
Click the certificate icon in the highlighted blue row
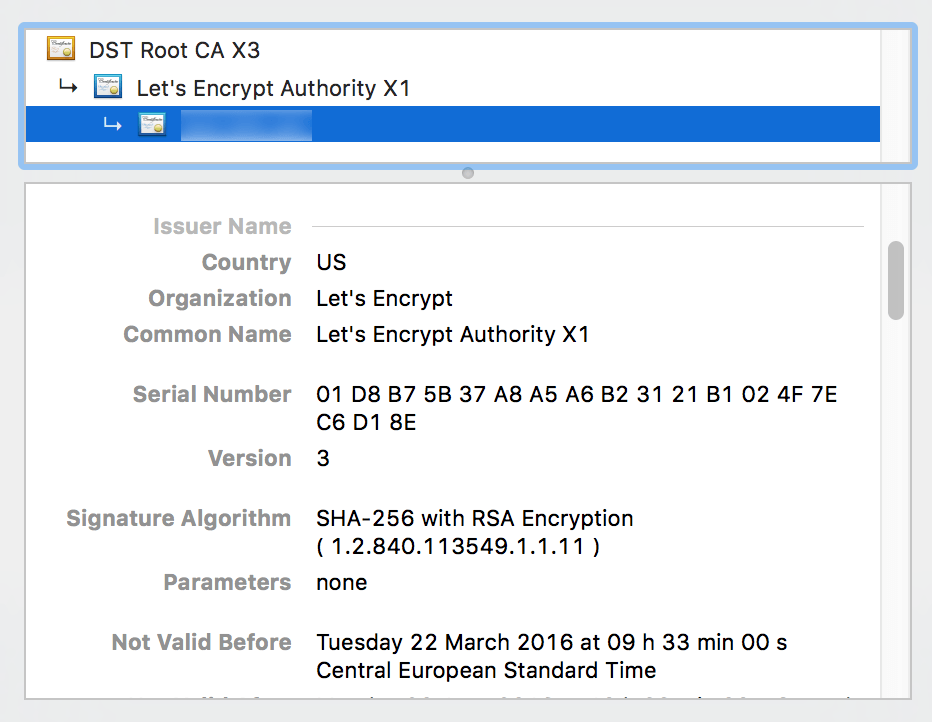pos(151,124)
